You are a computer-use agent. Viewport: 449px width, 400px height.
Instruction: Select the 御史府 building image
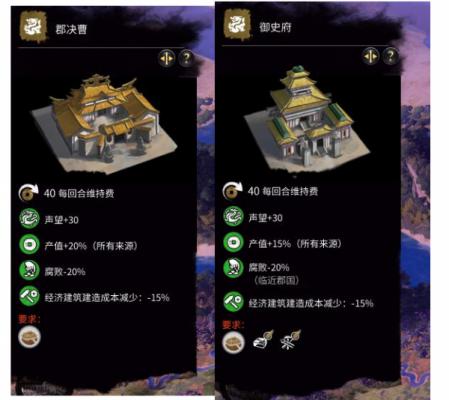(307, 119)
